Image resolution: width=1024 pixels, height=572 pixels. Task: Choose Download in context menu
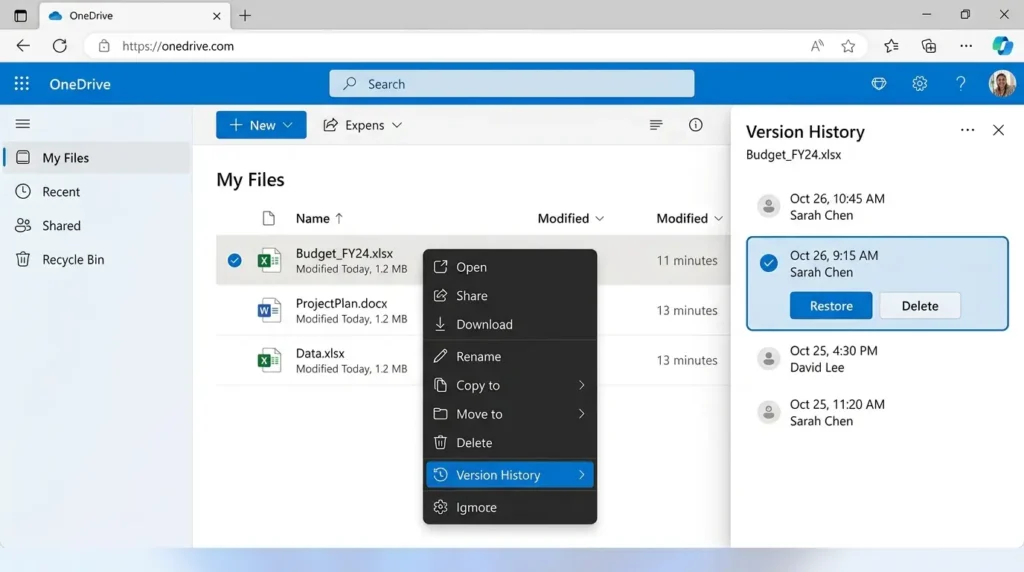coord(510,325)
